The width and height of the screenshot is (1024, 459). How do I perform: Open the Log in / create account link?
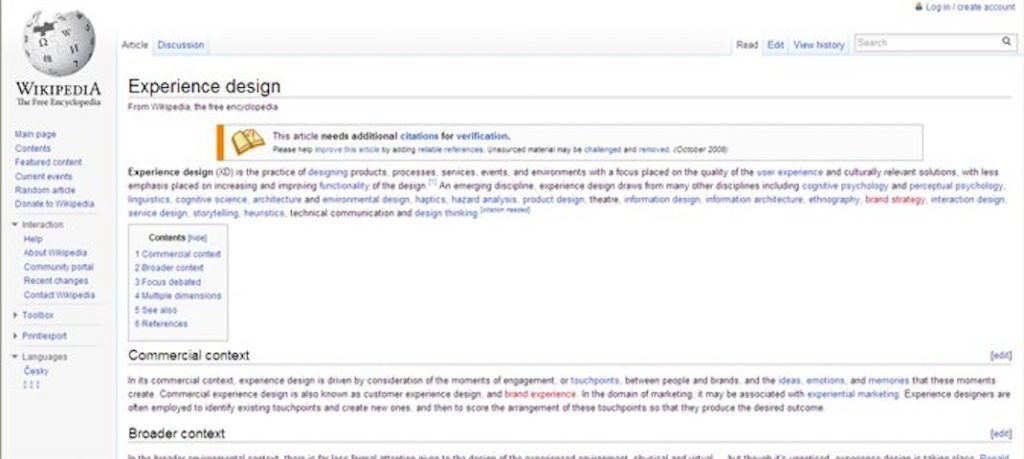click(969, 7)
